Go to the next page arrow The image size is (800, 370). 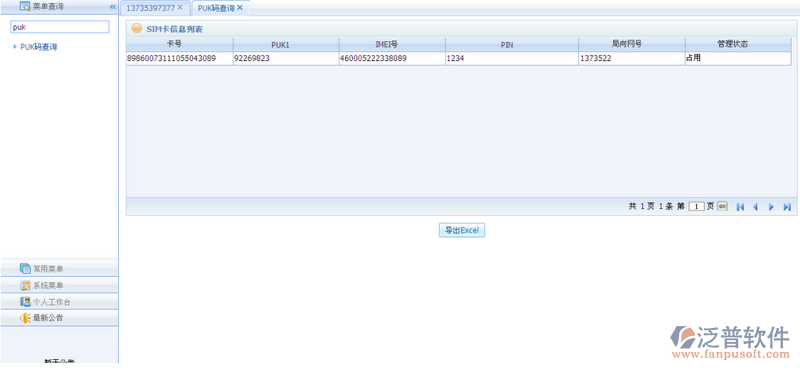click(x=771, y=207)
